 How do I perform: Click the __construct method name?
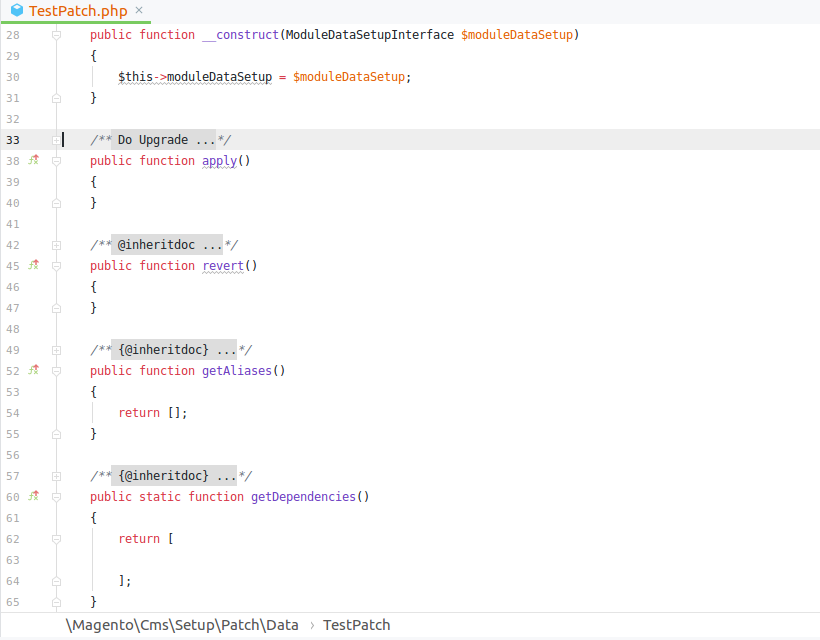coord(241,35)
